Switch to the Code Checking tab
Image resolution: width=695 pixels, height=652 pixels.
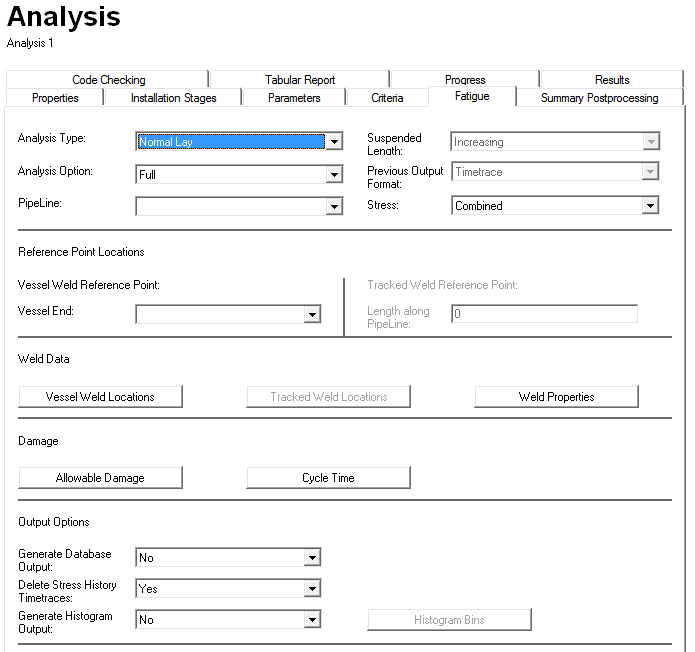(x=108, y=80)
